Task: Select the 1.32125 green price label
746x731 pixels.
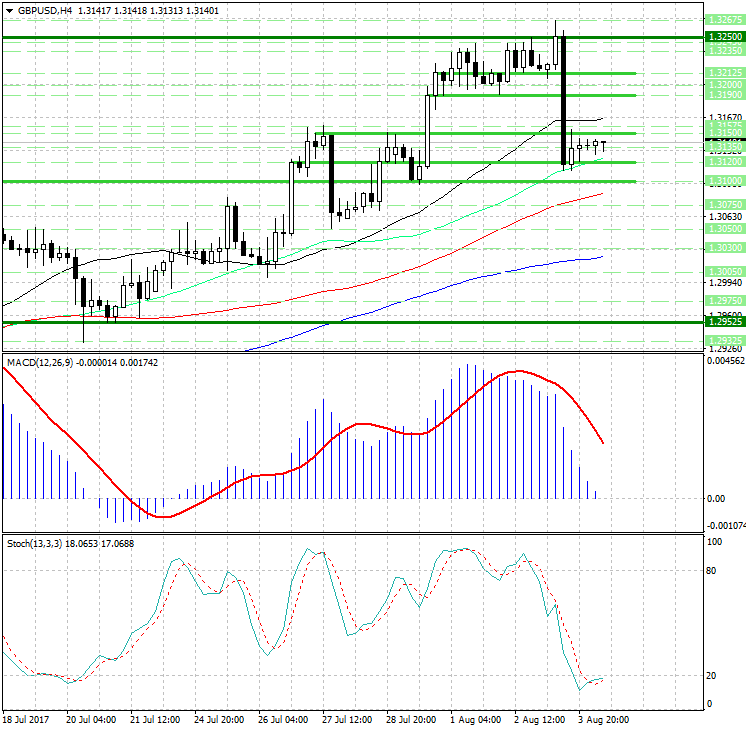Action: coord(723,73)
